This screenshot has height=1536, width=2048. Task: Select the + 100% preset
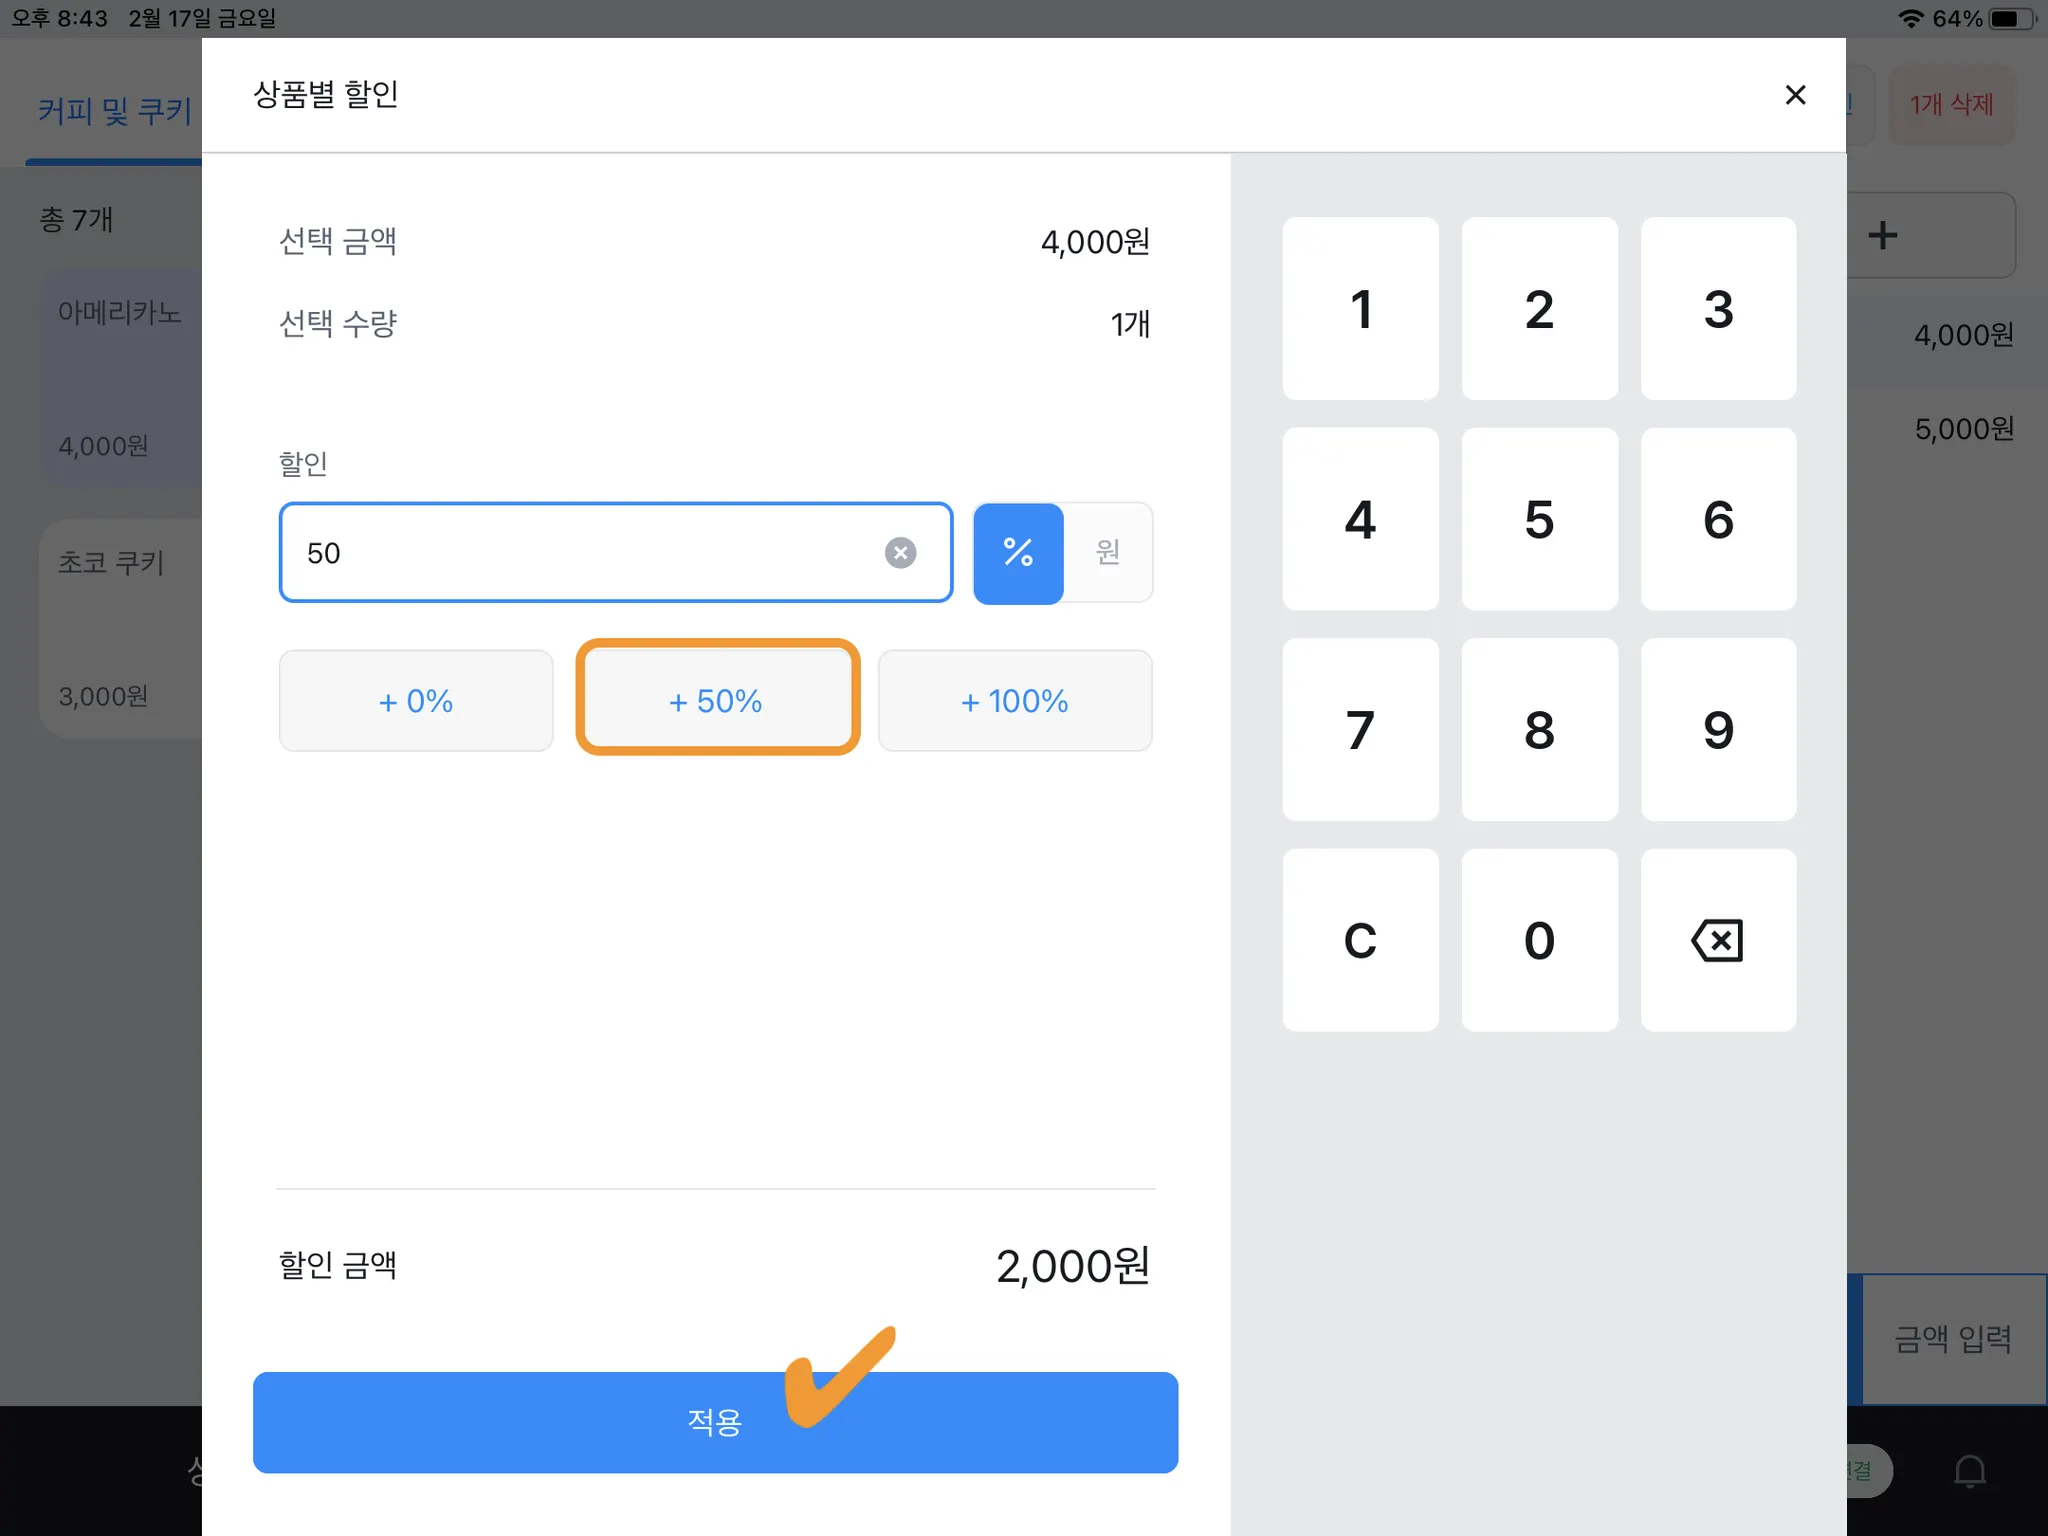tap(1014, 700)
